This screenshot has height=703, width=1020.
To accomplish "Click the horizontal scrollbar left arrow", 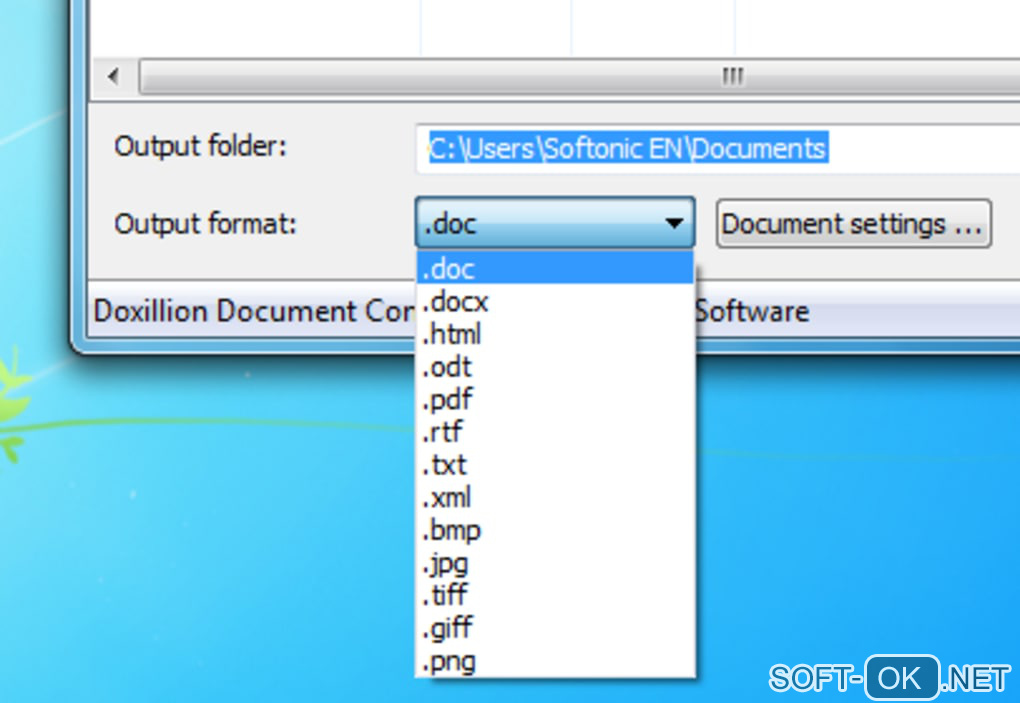I will point(114,77).
